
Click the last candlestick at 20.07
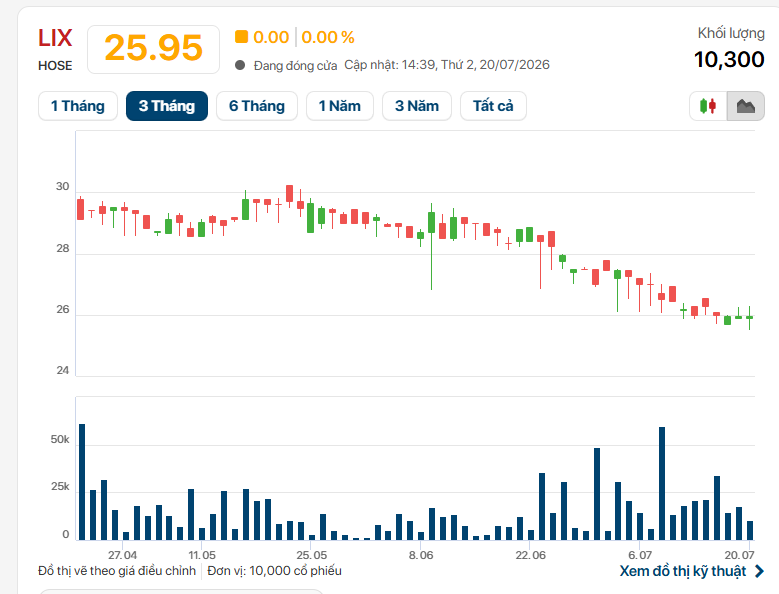750,318
